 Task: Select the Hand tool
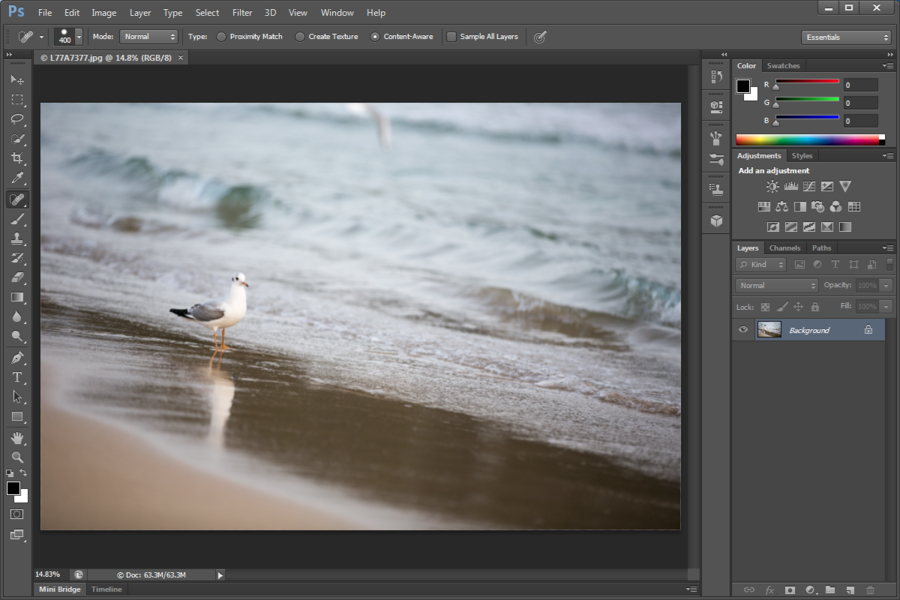17,438
